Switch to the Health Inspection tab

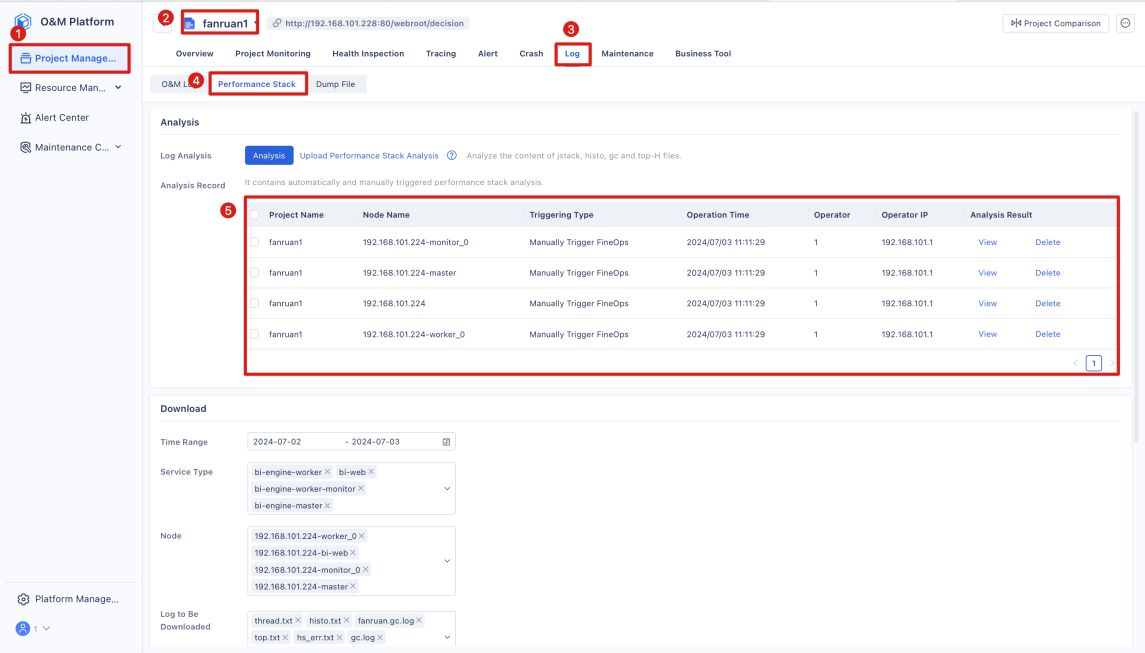[368, 53]
